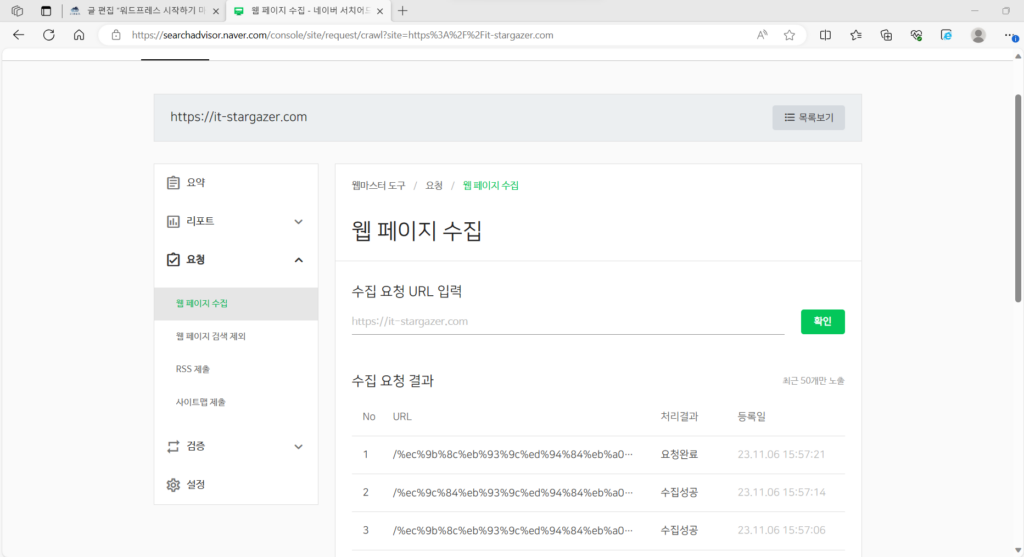1024x557 pixels.
Task: Add this page to favorites (star)
Action: click(x=790, y=35)
